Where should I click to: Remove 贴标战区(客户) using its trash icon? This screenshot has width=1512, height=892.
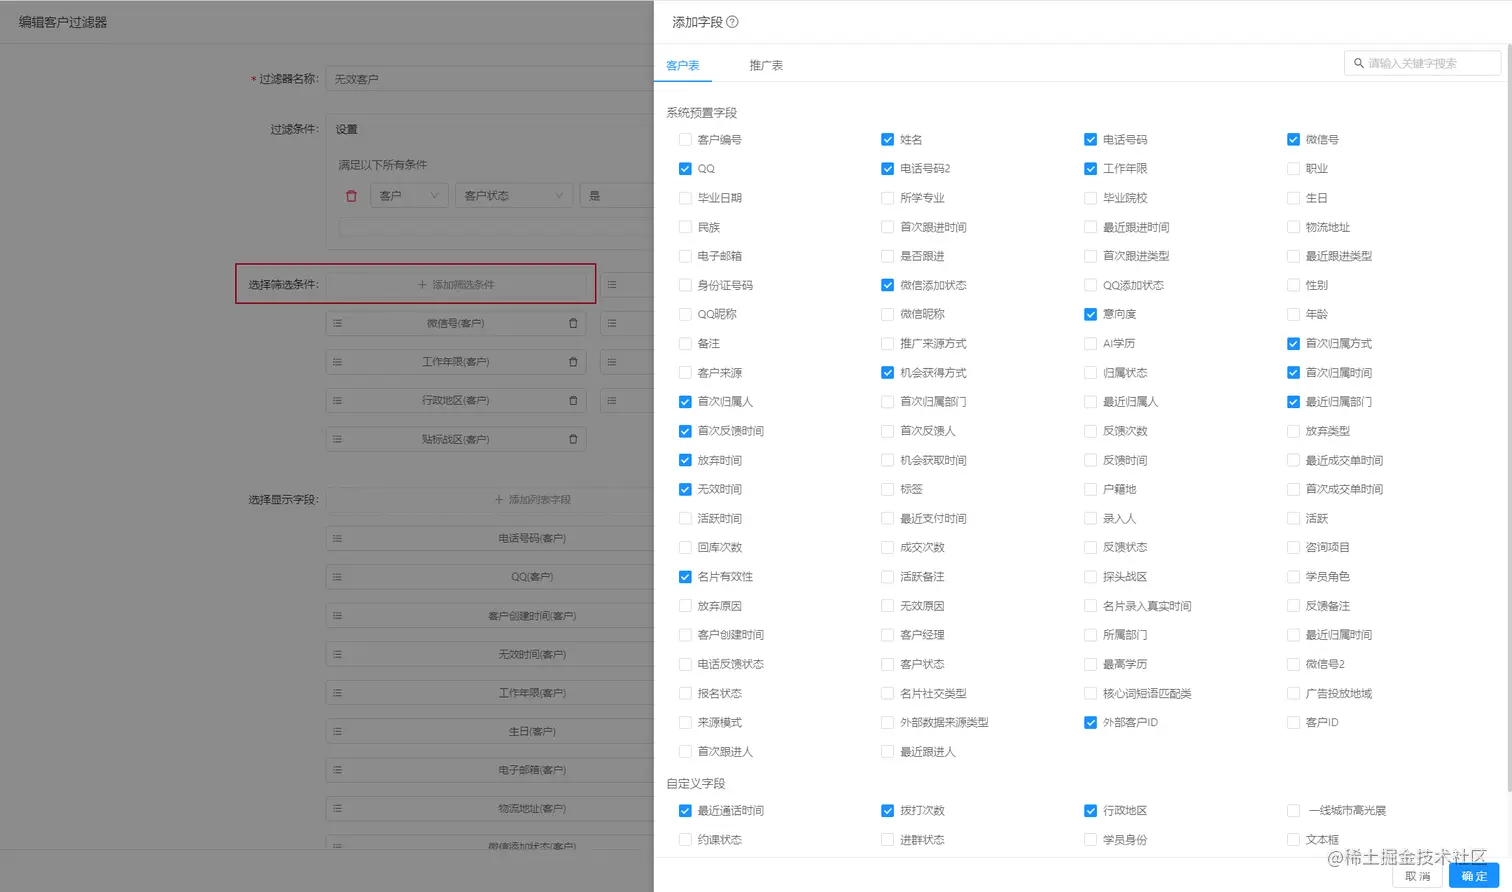coord(573,439)
